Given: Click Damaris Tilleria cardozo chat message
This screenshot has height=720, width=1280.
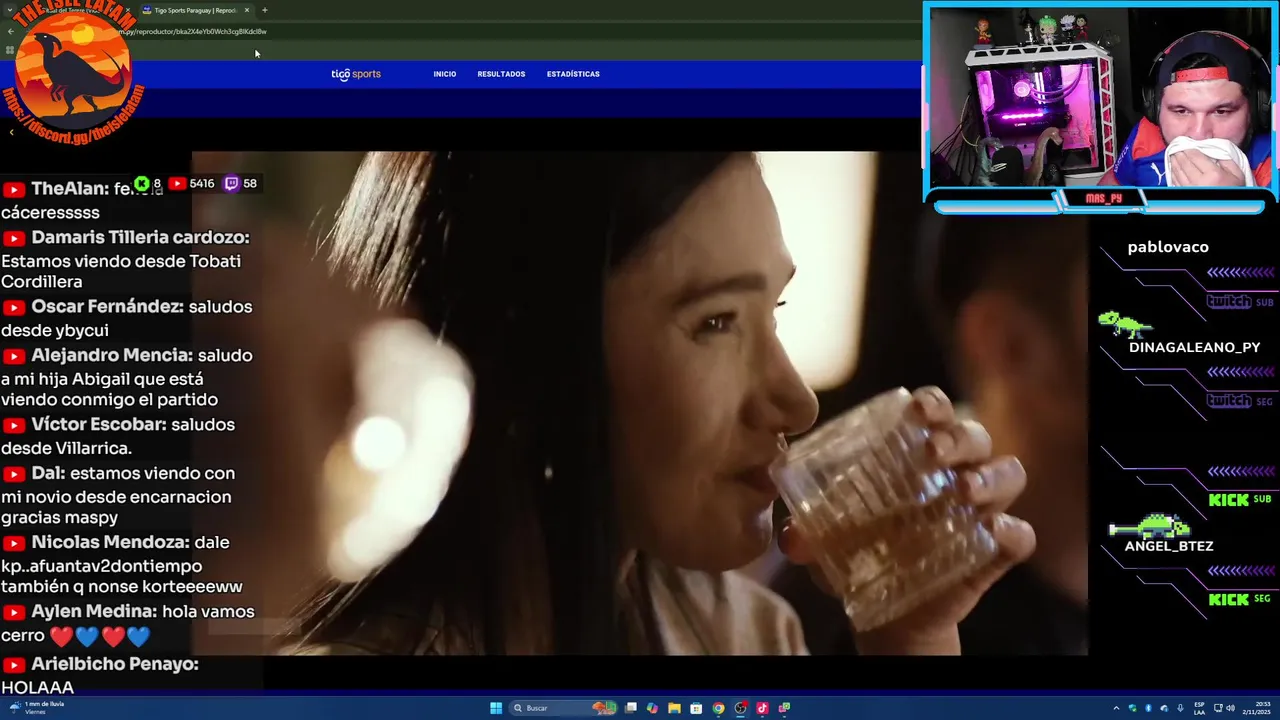Looking at the screenshot, I should click(126, 259).
